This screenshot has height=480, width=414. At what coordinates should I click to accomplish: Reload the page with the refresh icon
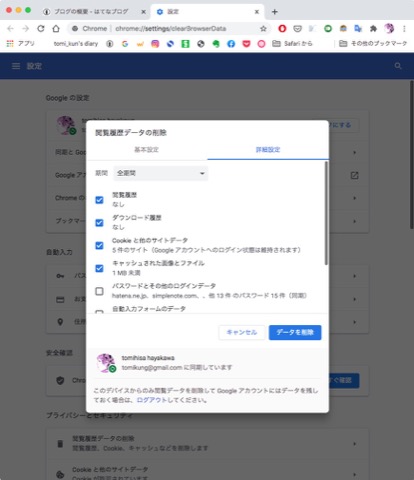[x=41, y=29]
